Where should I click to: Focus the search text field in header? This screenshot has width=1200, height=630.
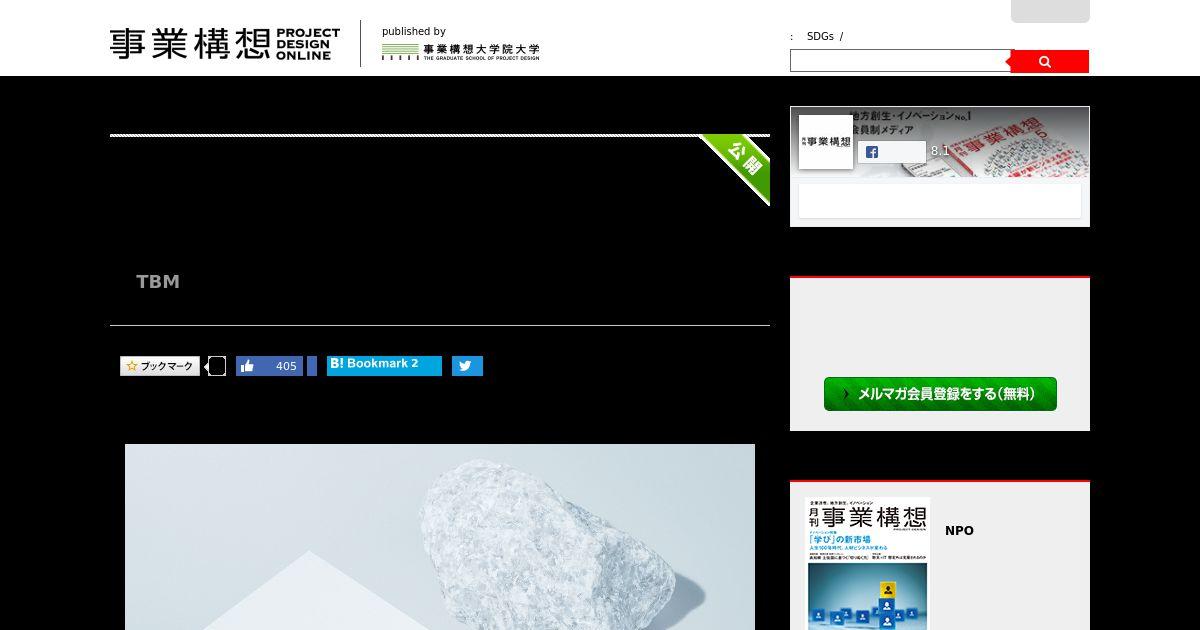point(900,61)
